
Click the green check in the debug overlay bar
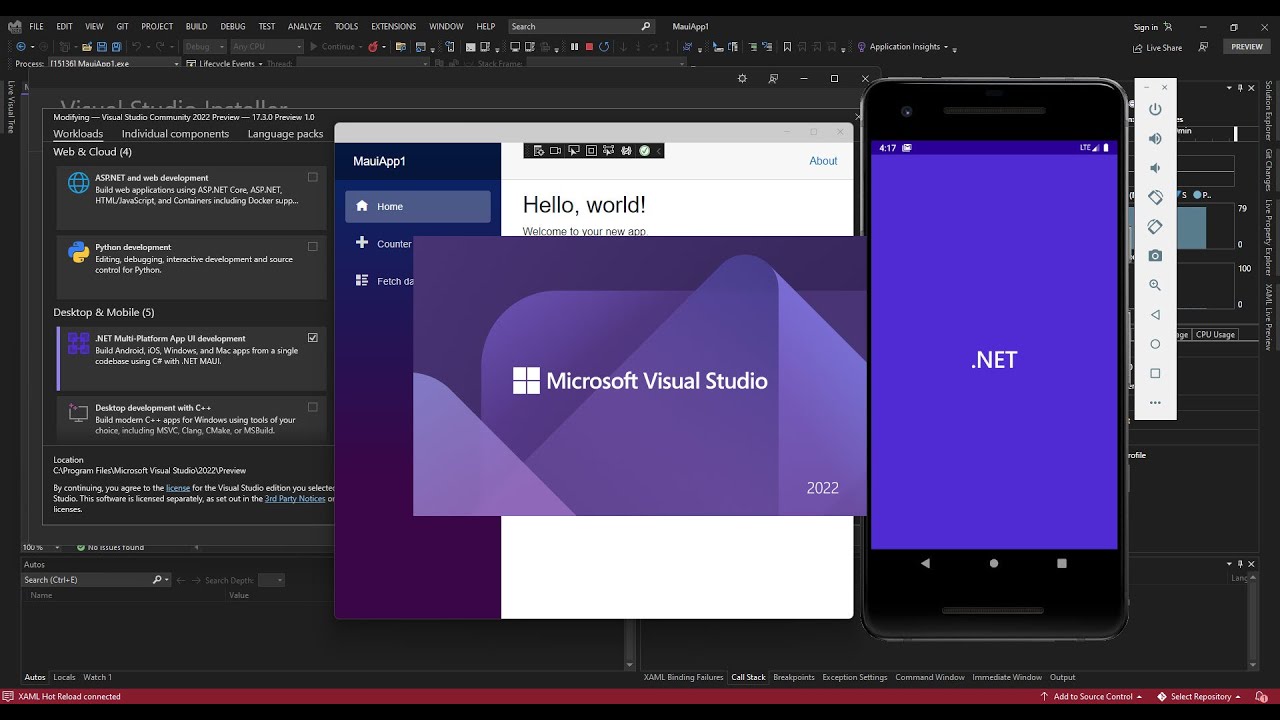(x=644, y=151)
